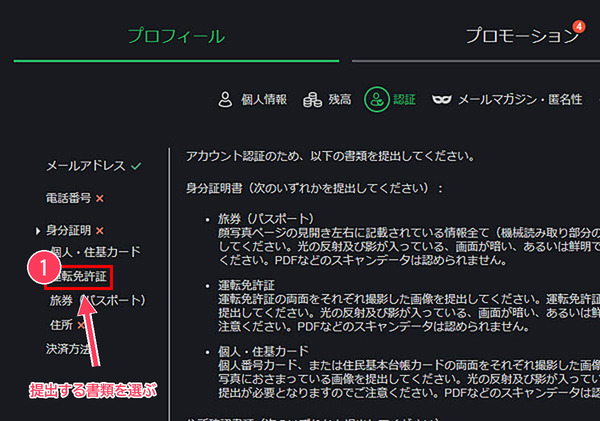The width and height of the screenshot is (600, 421).
Task: Select 住所 in the sidebar
Action: coord(61,325)
